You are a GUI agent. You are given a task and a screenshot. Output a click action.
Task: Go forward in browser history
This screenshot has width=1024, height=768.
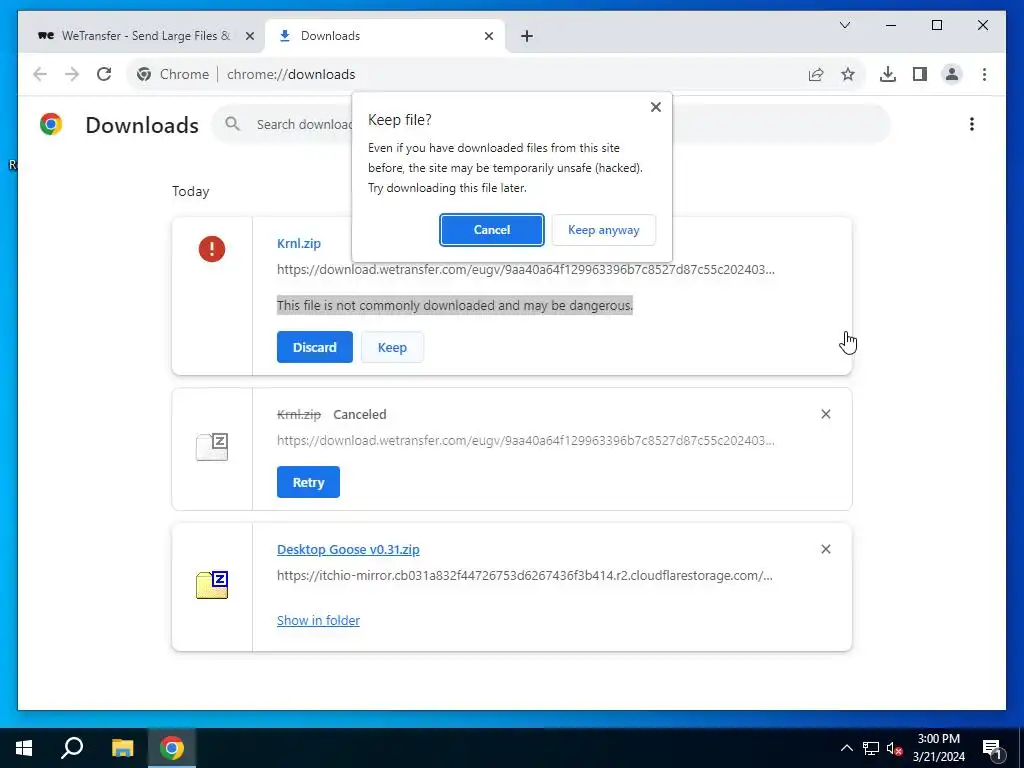coord(72,74)
